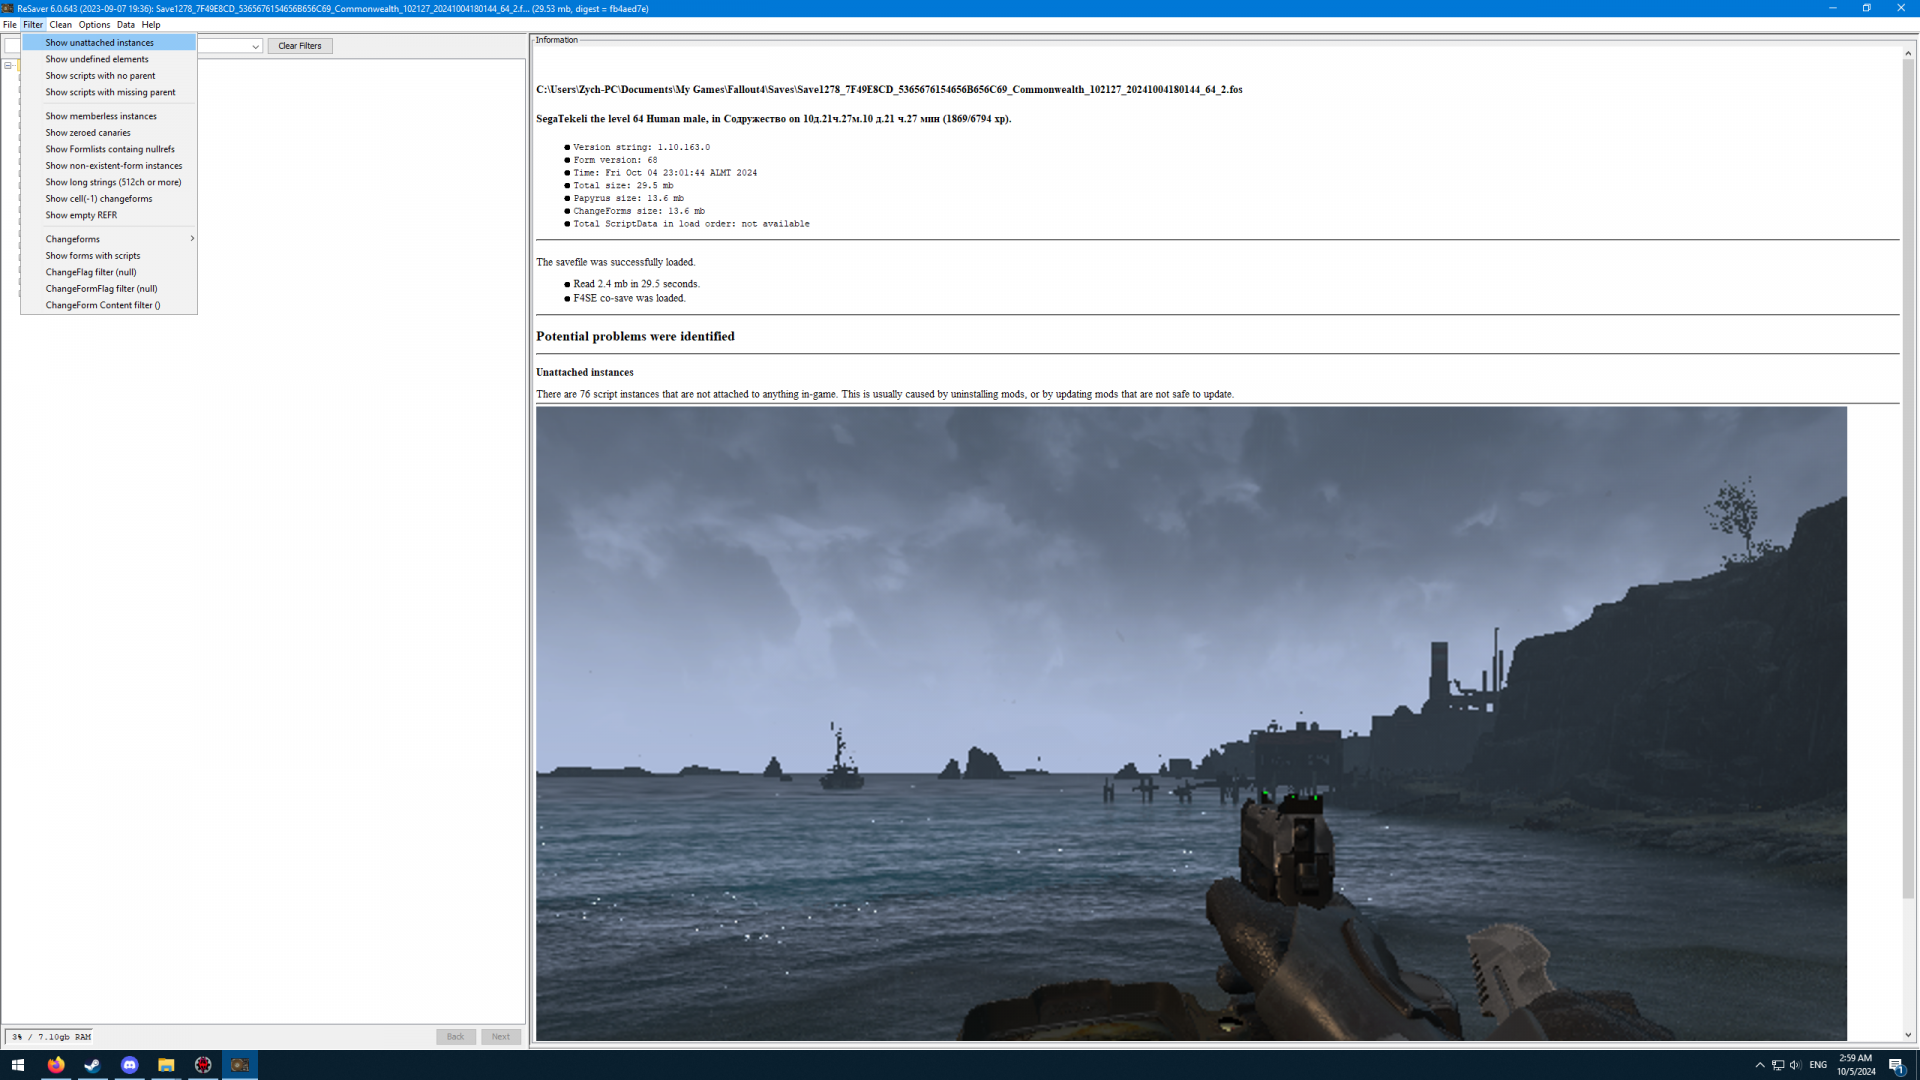Open File Explorer from the taskbar
1920x1080 pixels.
(x=166, y=1065)
